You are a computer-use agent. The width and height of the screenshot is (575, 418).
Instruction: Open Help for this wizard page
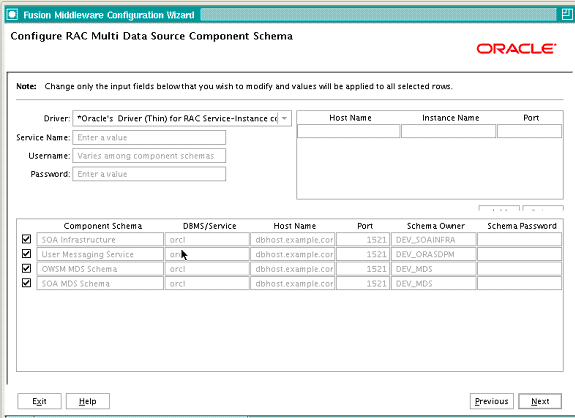(88, 401)
